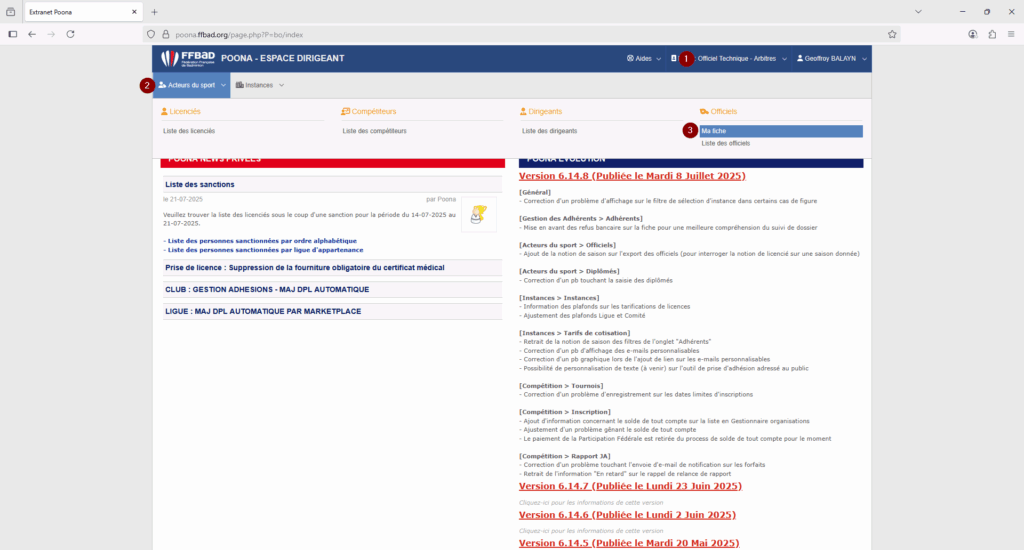Click the Compétiteurs section heading
The width and height of the screenshot is (1024, 550).
(374, 112)
